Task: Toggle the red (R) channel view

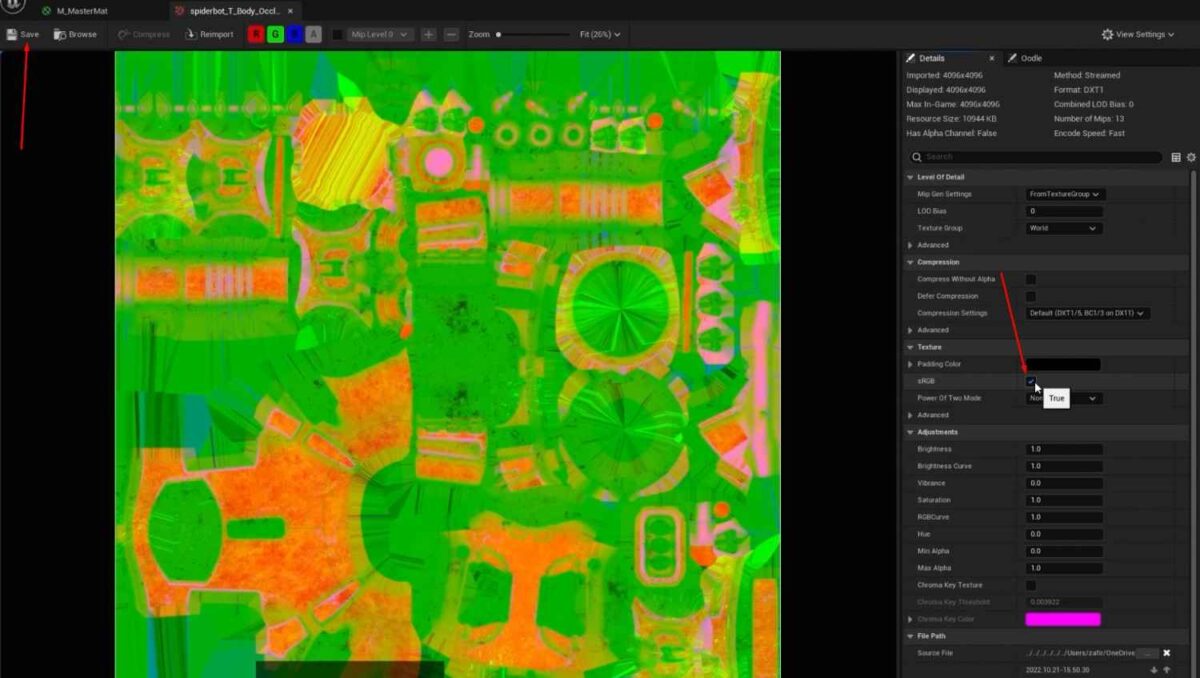Action: pos(254,33)
